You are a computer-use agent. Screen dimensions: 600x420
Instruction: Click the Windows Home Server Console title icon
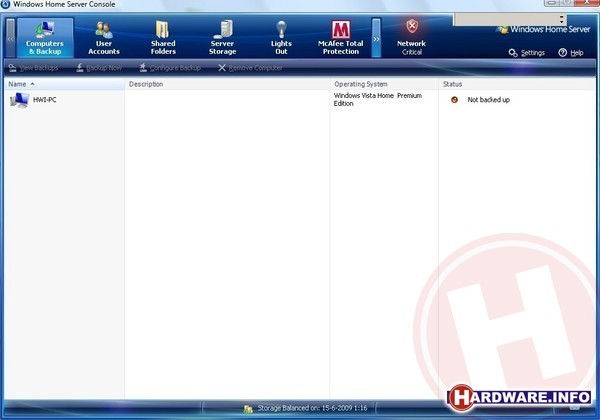coord(5,4)
